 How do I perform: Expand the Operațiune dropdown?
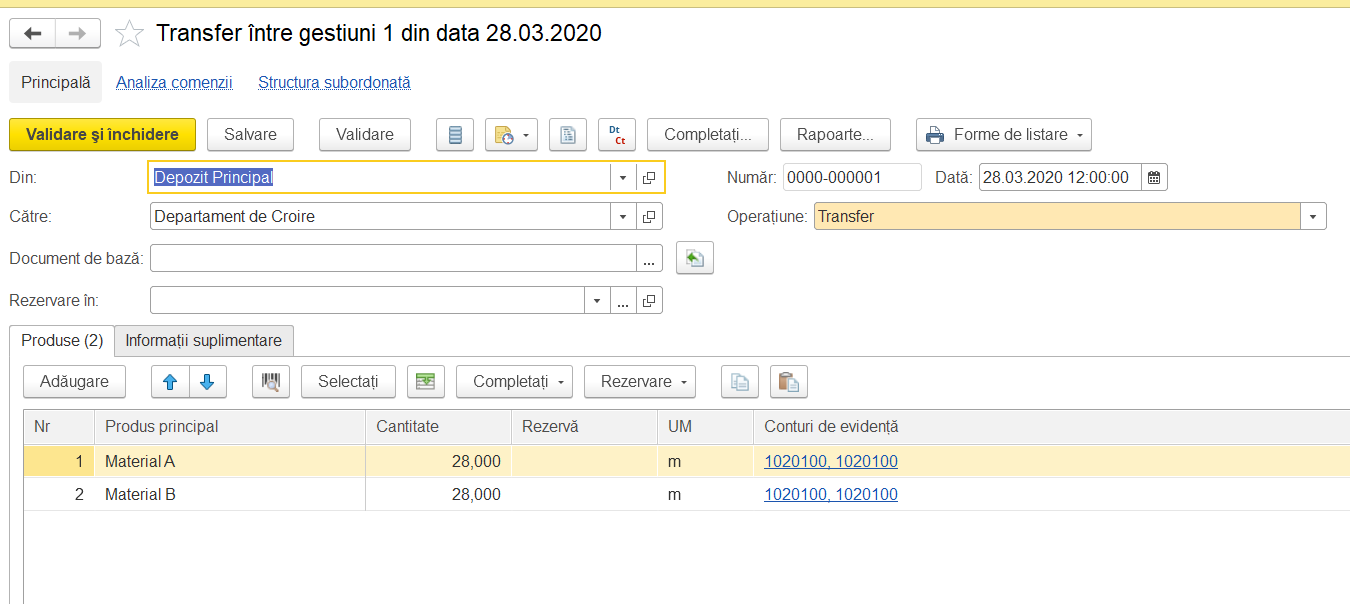[x=1313, y=216]
